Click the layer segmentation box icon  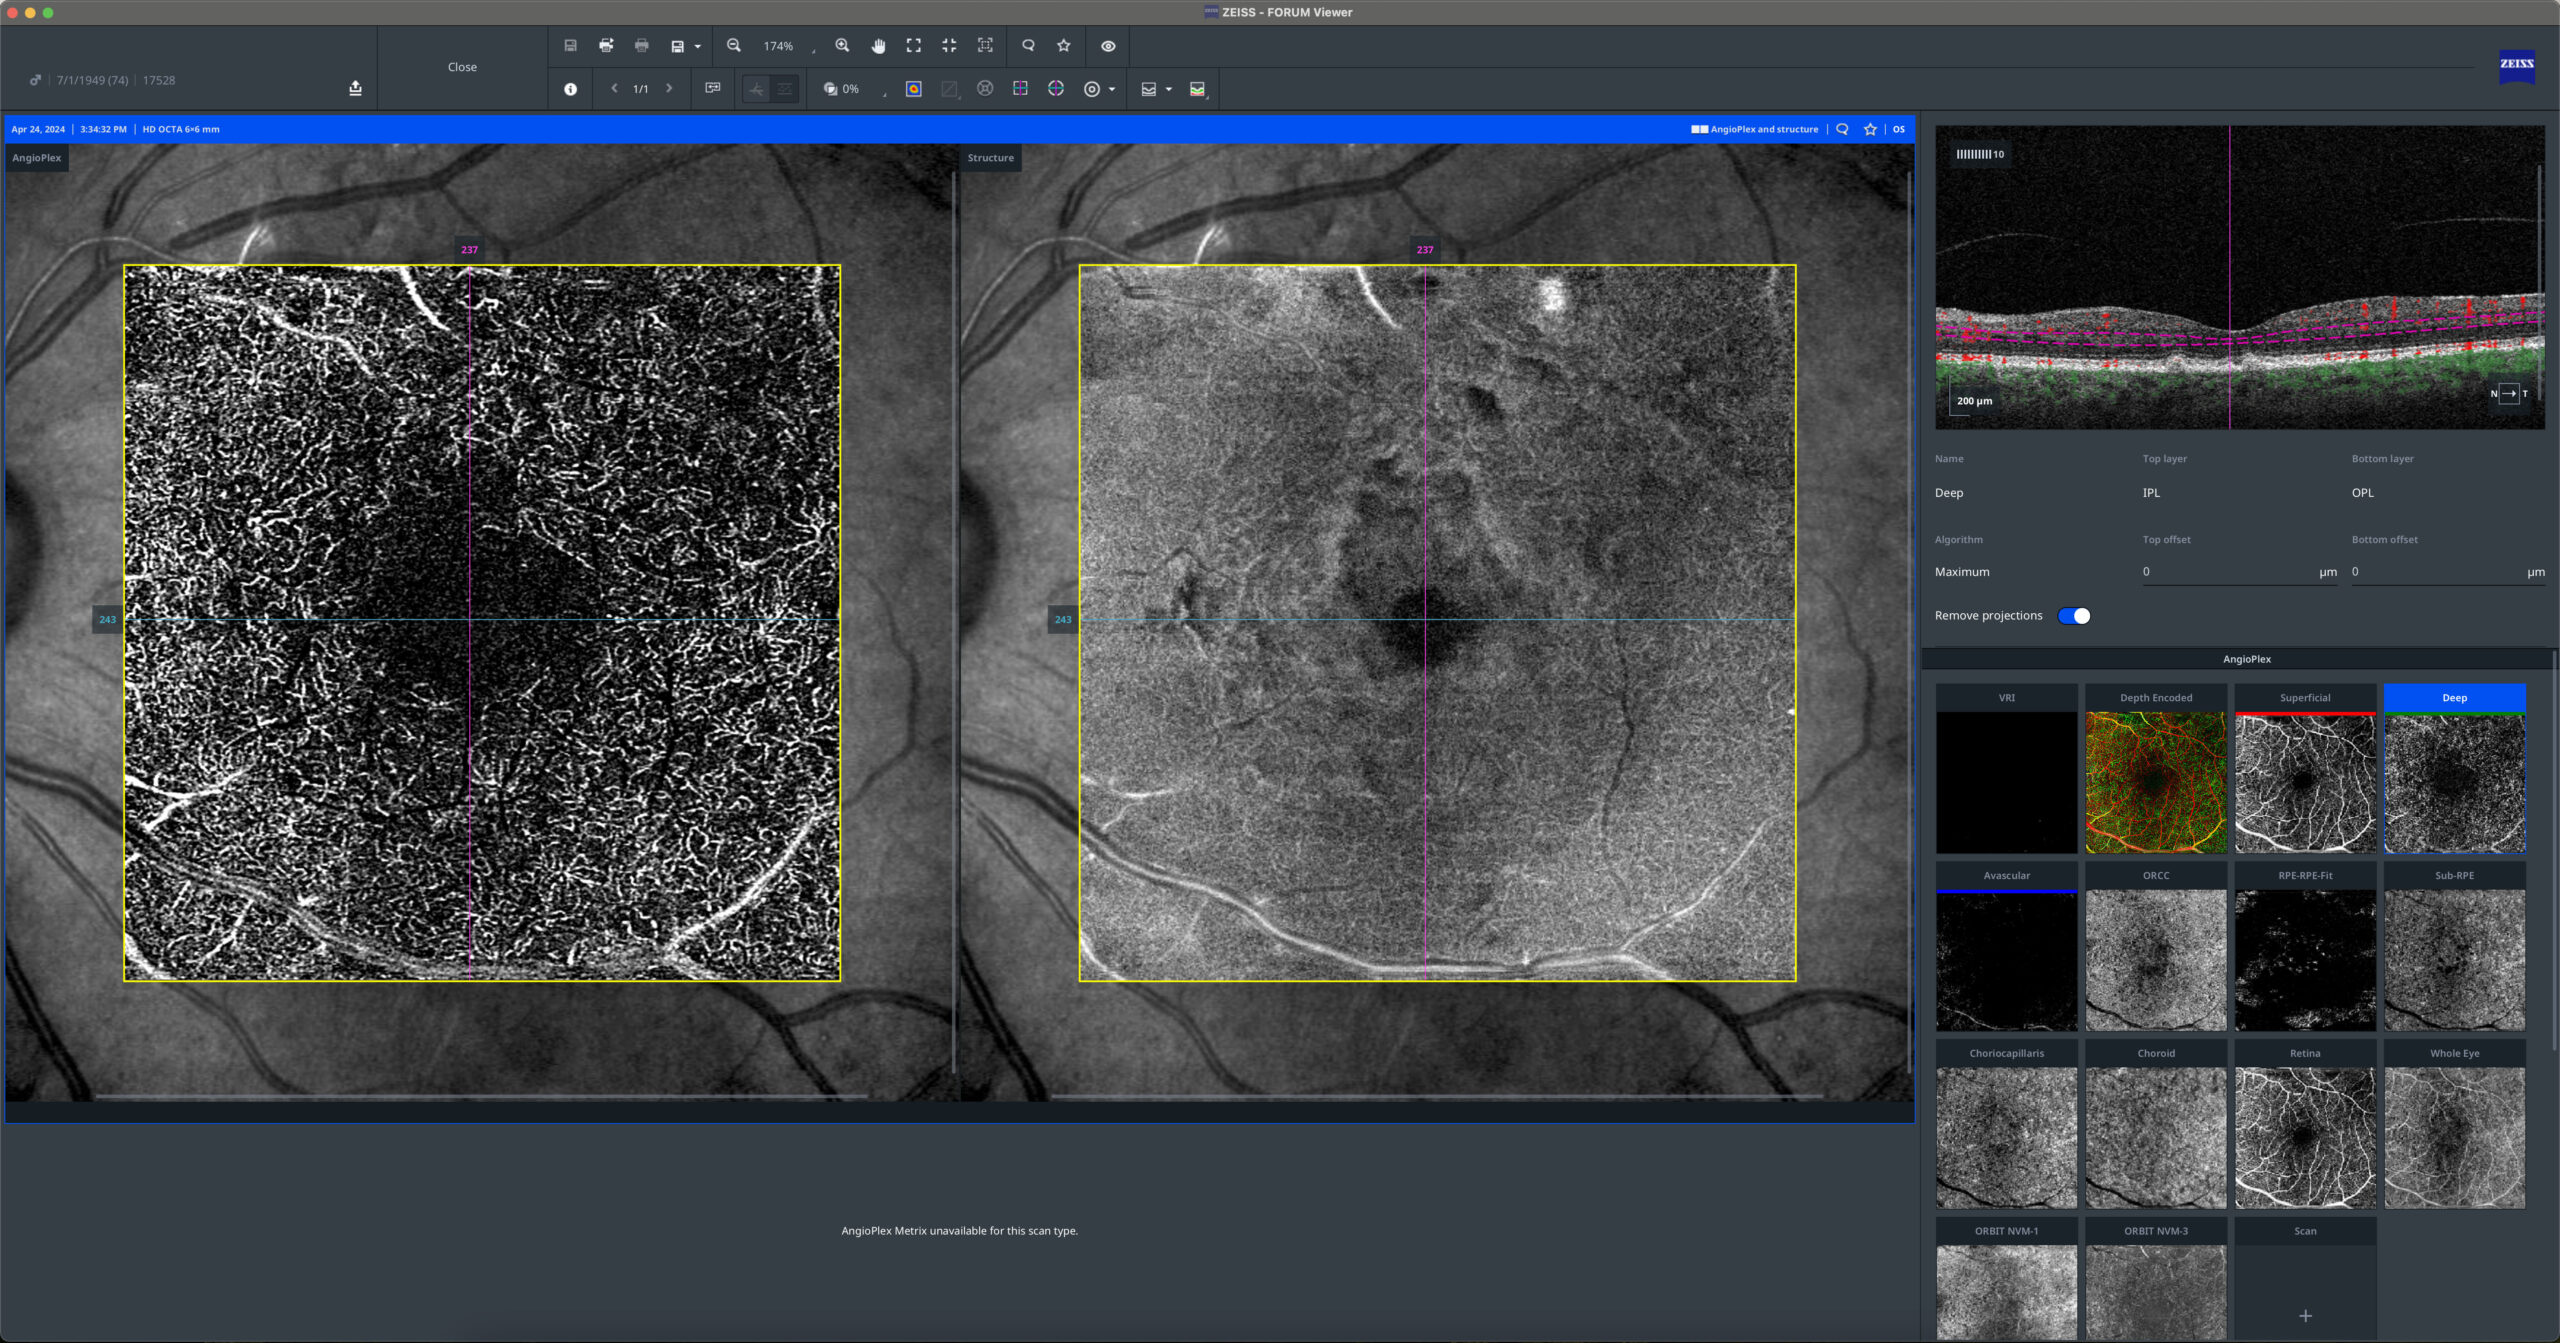(1149, 89)
